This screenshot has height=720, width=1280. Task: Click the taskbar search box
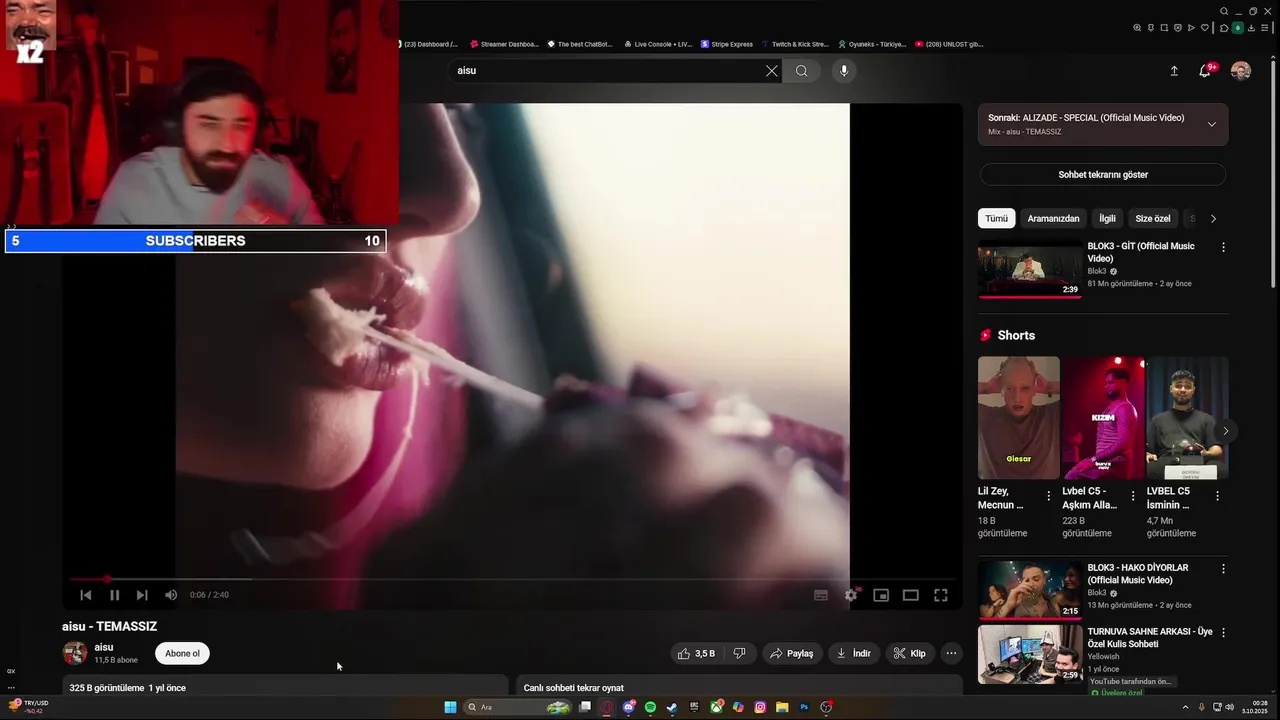(x=518, y=707)
